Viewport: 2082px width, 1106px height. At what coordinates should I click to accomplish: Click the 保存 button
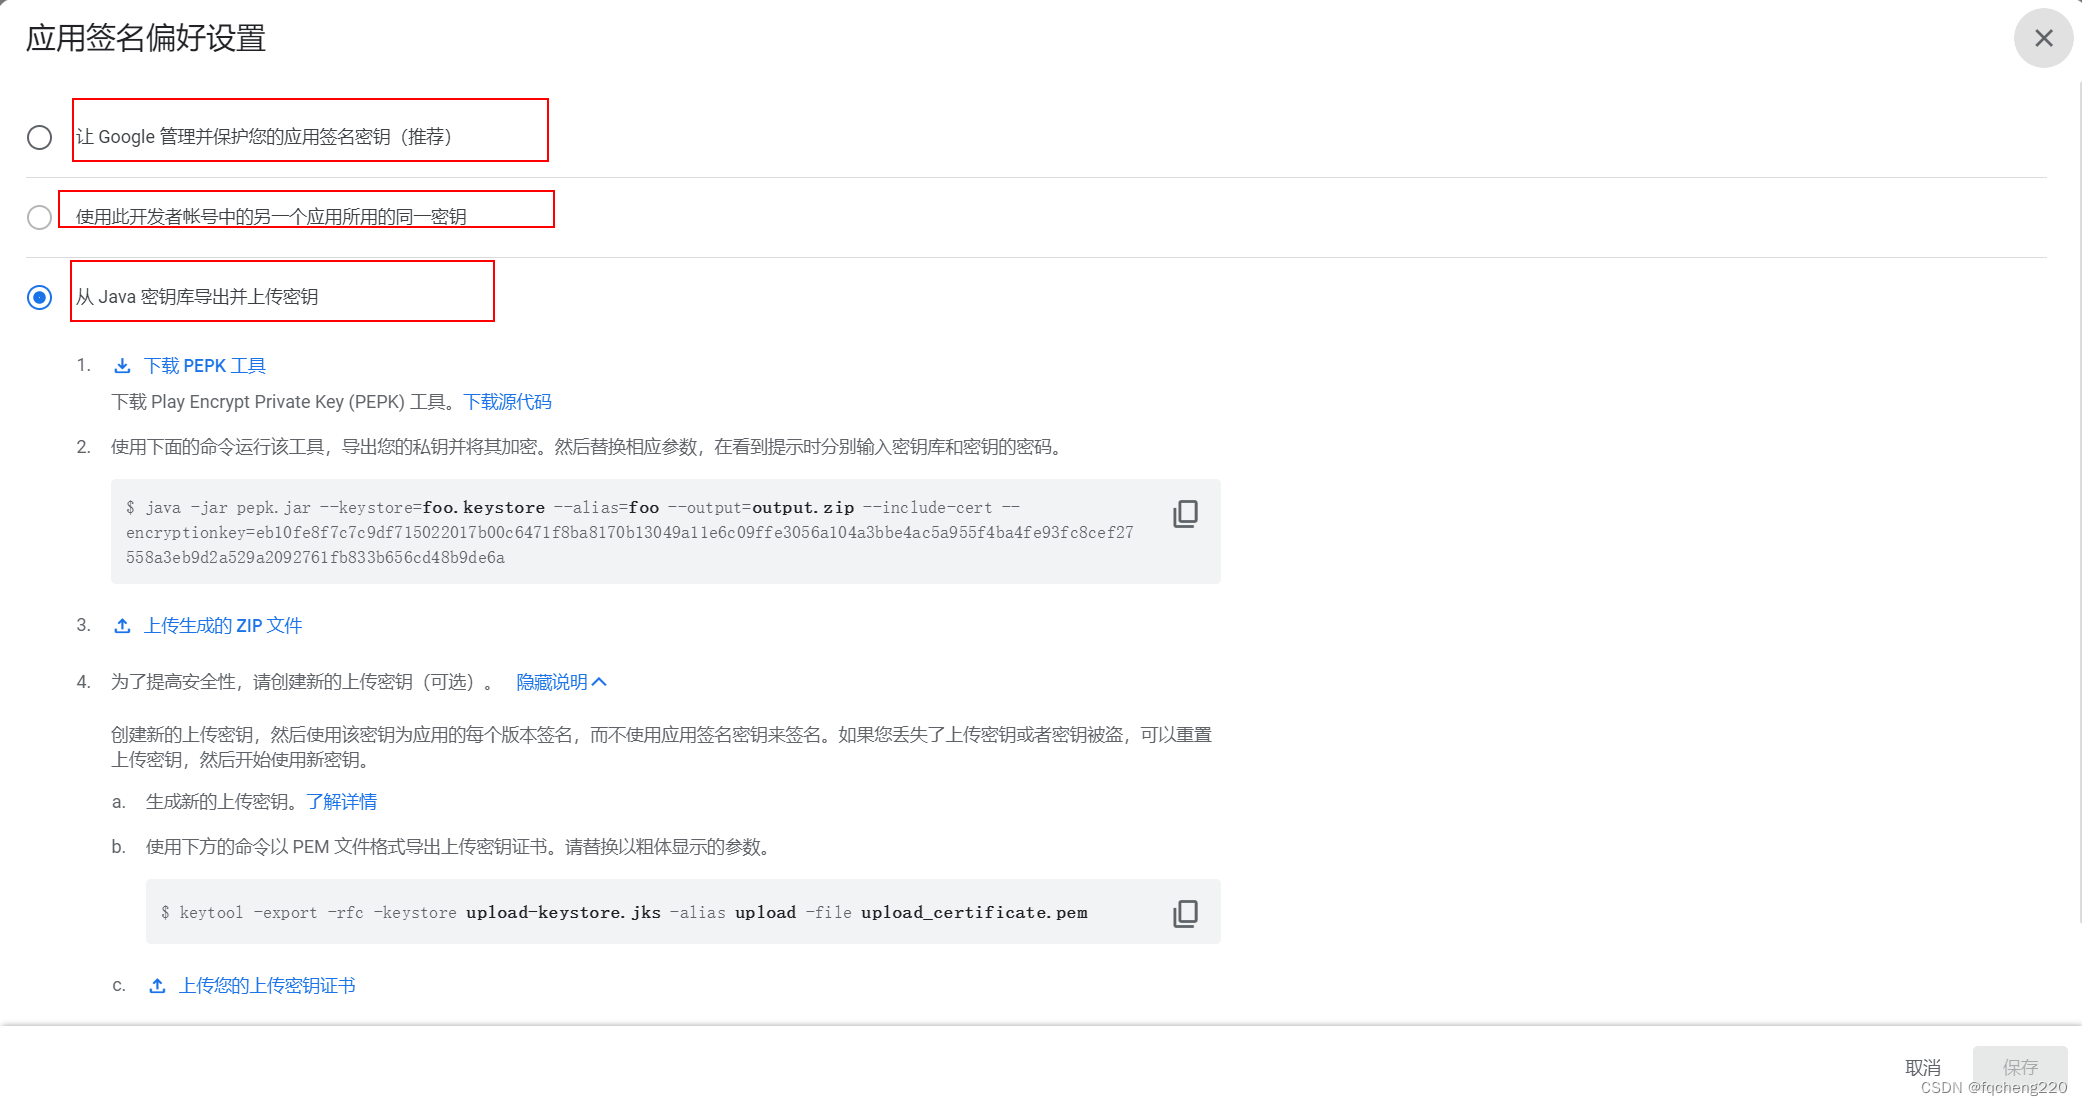(x=2020, y=1064)
